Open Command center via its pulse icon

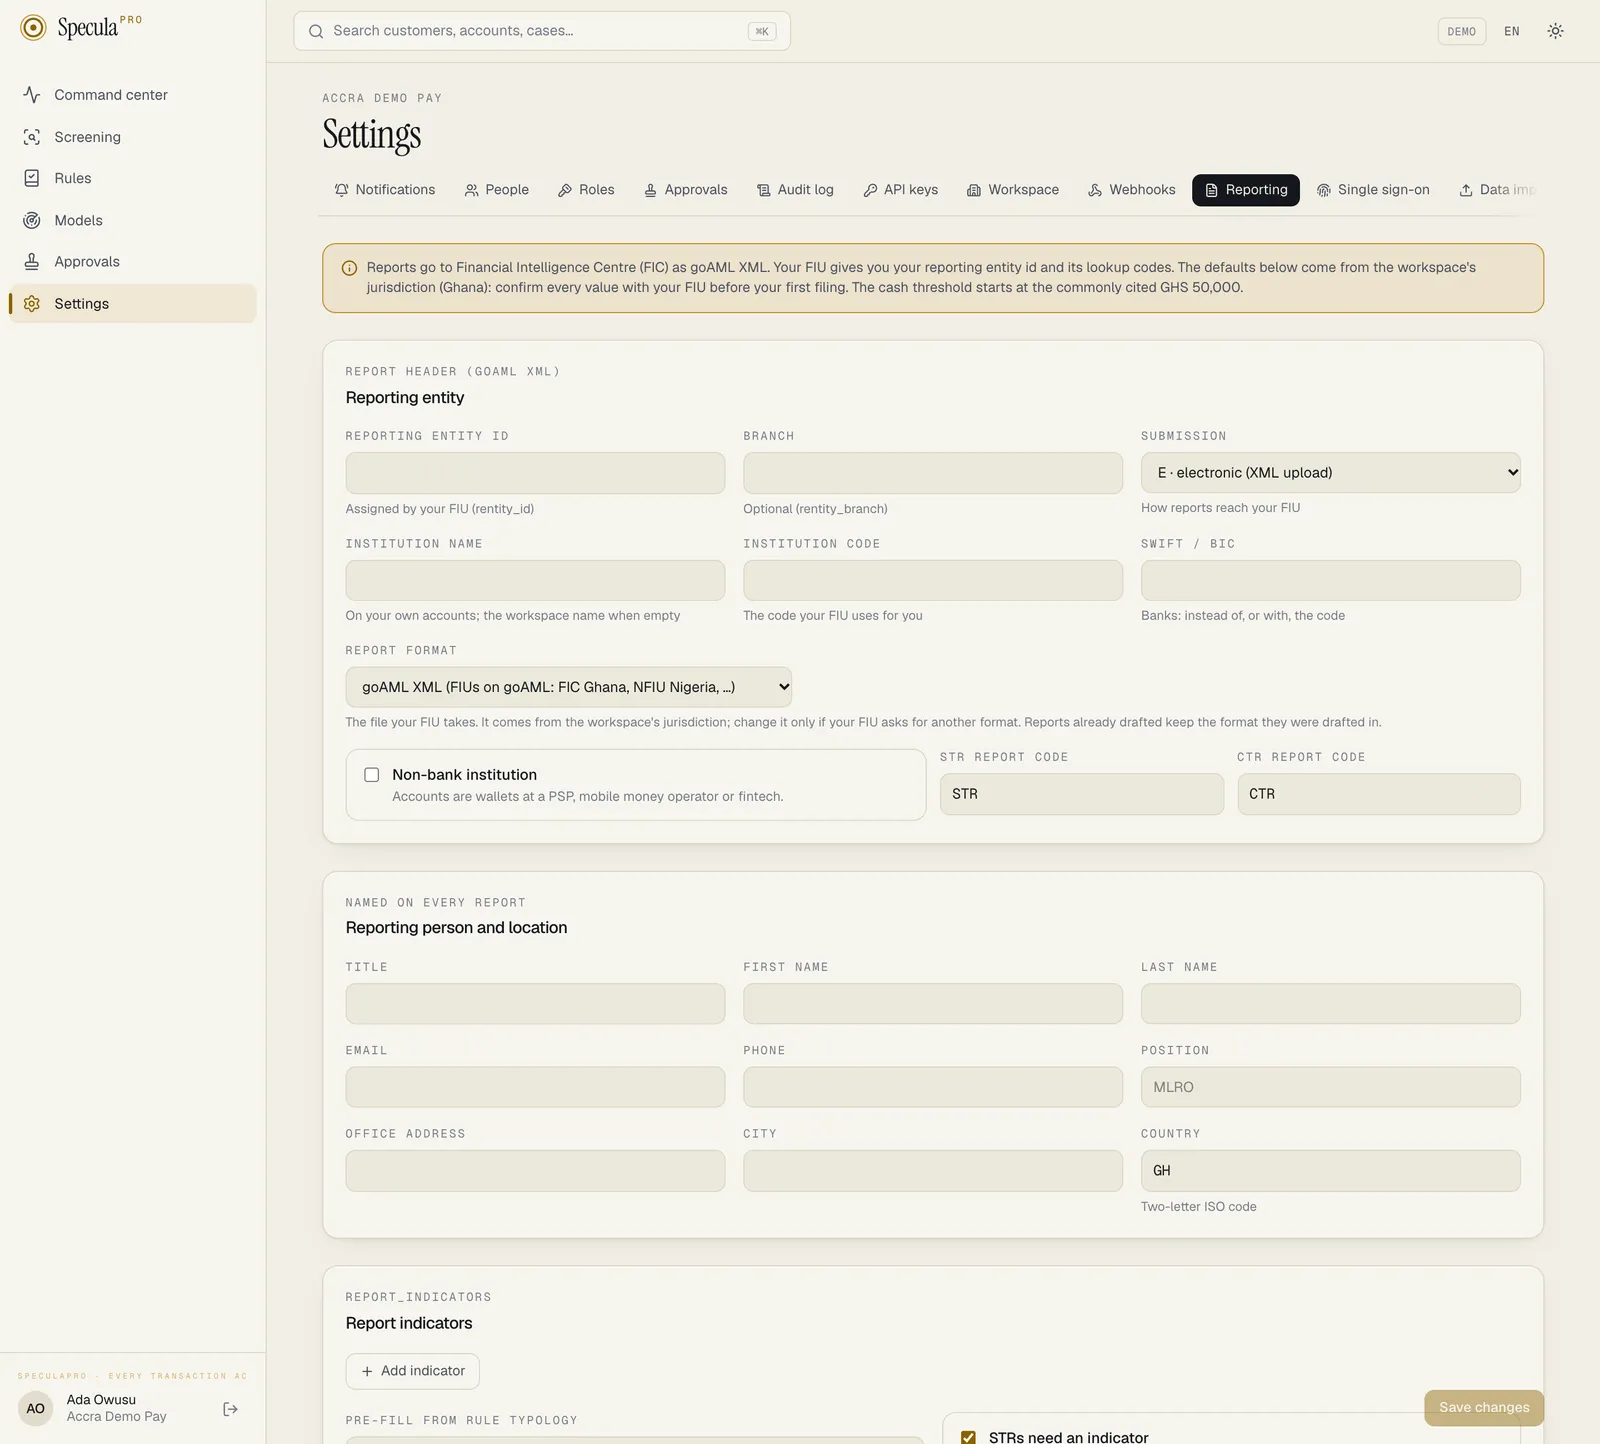pos(32,95)
